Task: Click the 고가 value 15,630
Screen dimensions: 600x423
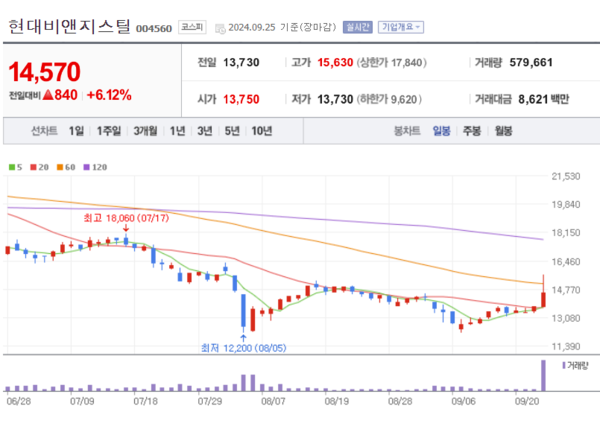Action: point(335,62)
